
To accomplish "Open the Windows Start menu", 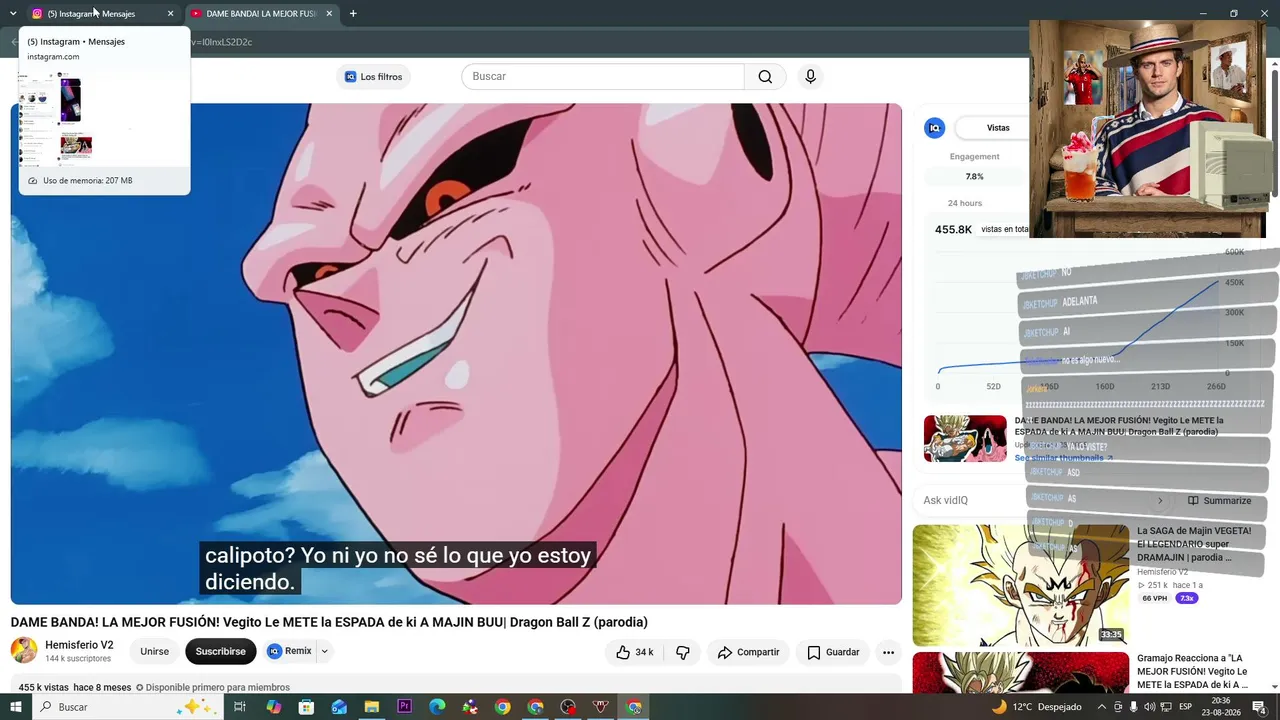I will [x=16, y=707].
